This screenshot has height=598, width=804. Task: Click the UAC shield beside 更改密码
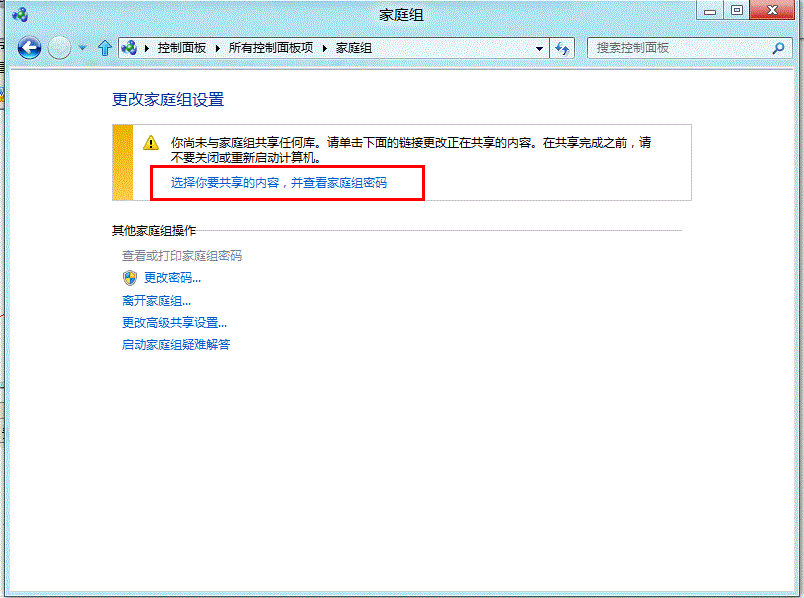[x=129, y=277]
